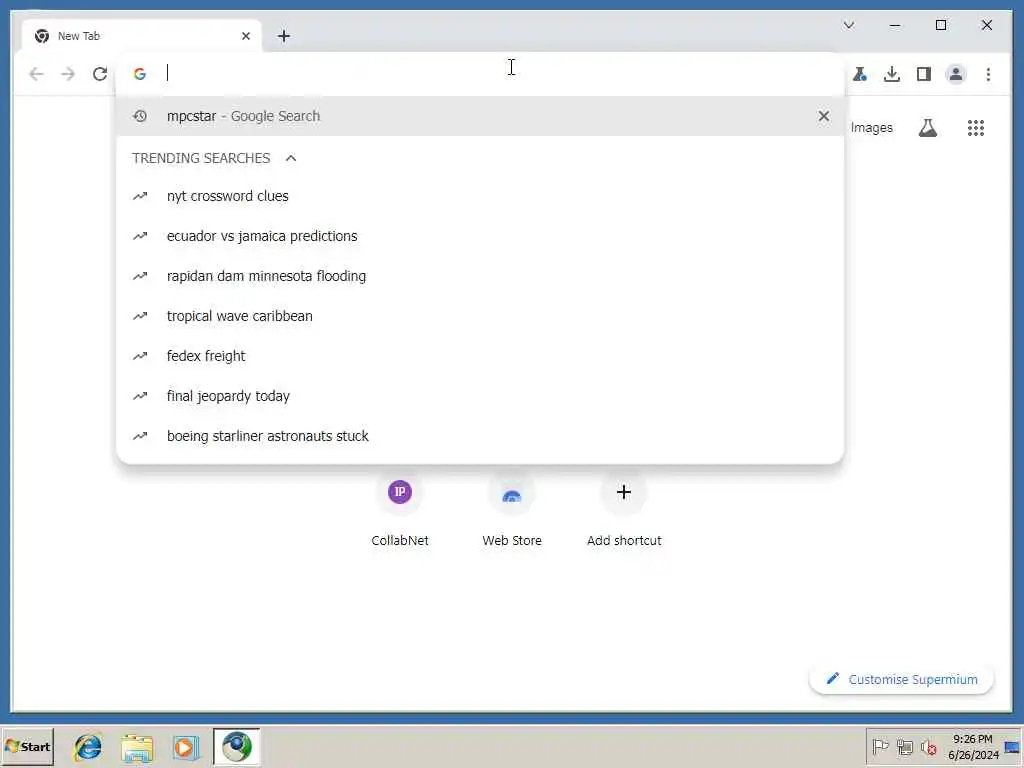This screenshot has height=768, width=1024.
Task: Click the Google icon in address bar
Action: tap(140, 74)
